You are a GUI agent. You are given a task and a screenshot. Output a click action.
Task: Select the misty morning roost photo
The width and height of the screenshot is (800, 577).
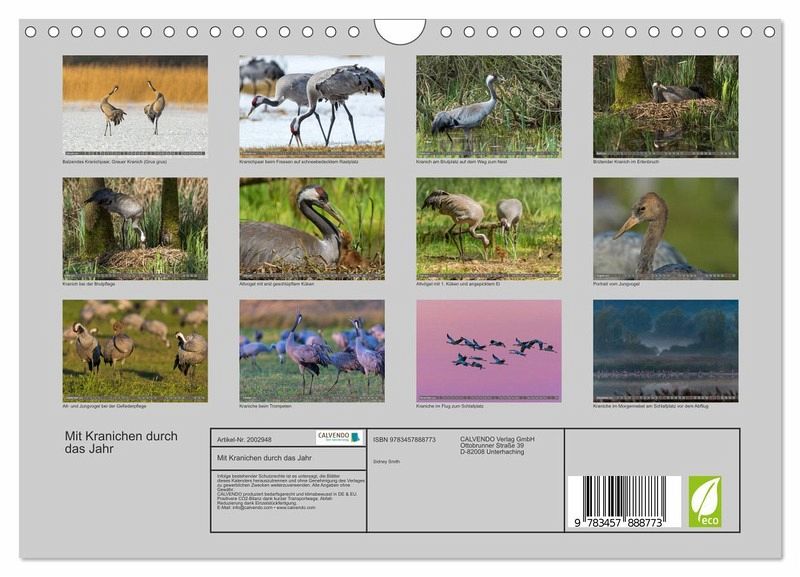pos(665,350)
